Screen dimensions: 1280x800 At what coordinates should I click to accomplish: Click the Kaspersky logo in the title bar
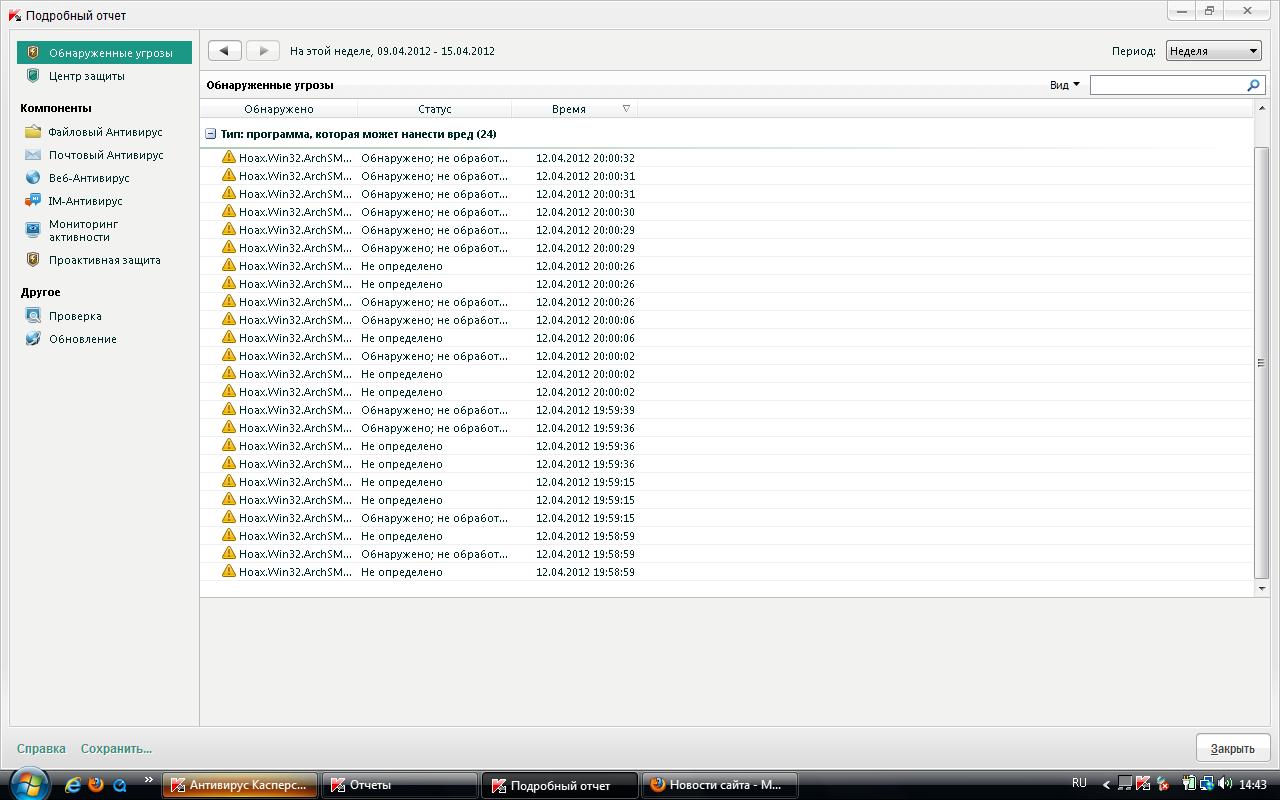pos(15,15)
